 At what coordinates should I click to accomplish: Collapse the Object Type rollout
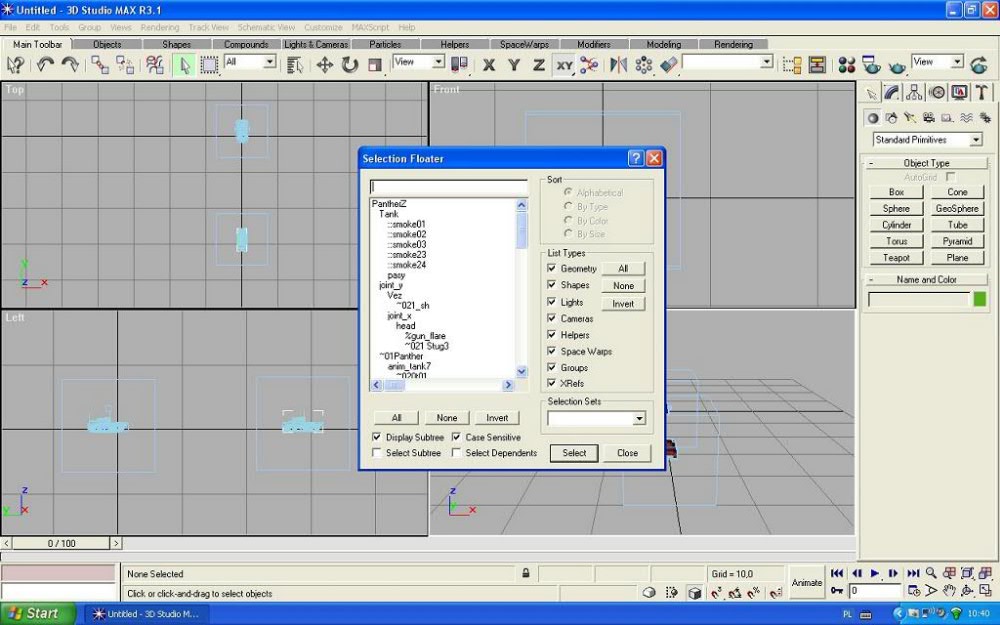coord(927,163)
